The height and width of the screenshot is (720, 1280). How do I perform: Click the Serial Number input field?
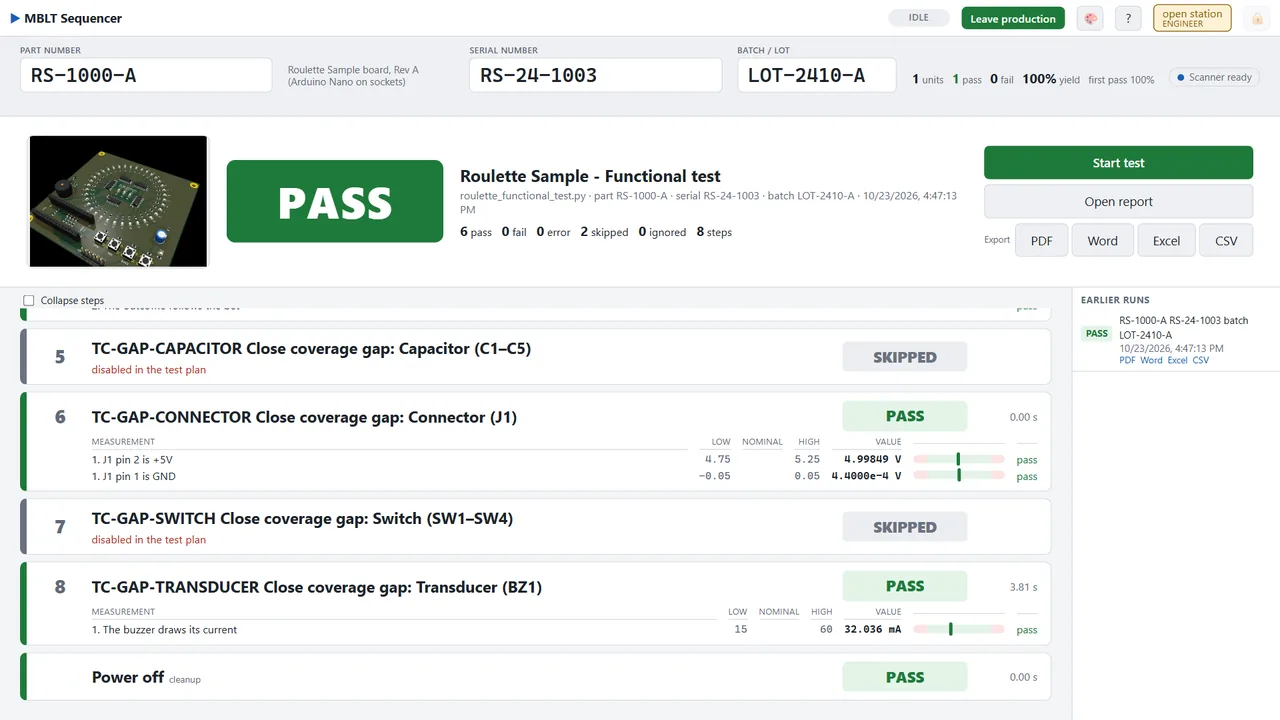(595, 75)
